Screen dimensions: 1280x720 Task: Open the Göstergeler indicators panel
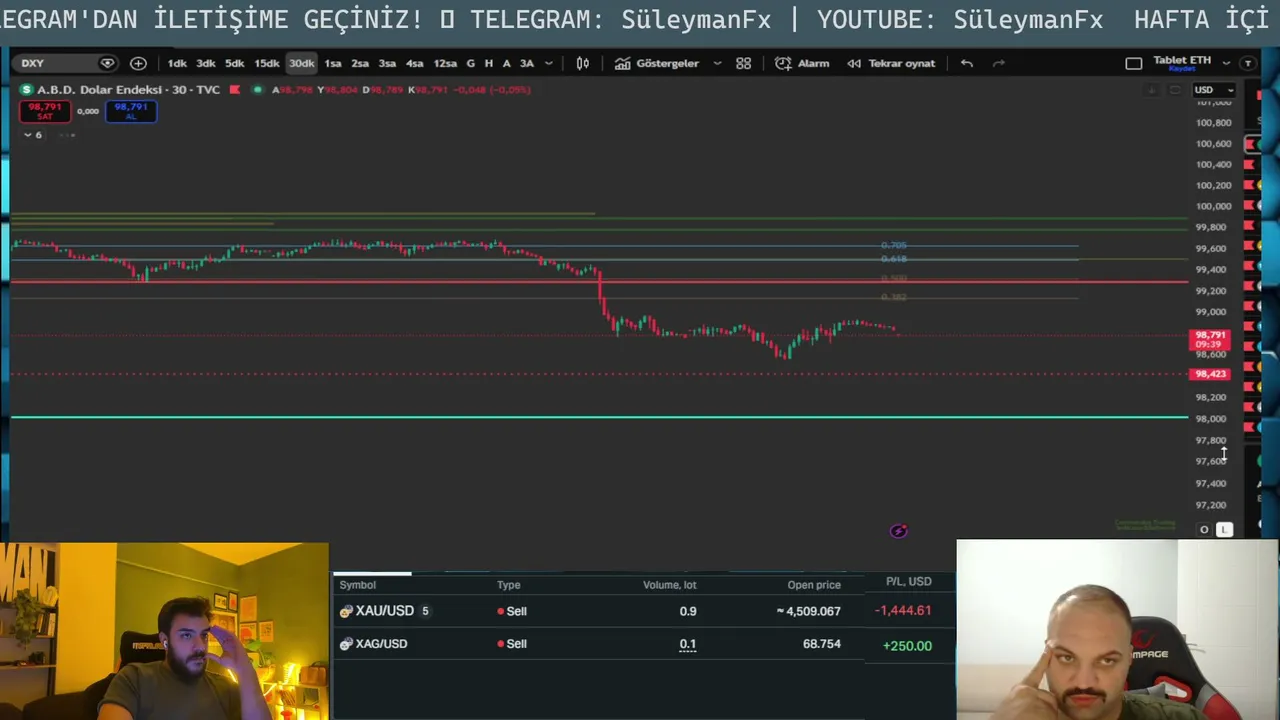point(657,63)
